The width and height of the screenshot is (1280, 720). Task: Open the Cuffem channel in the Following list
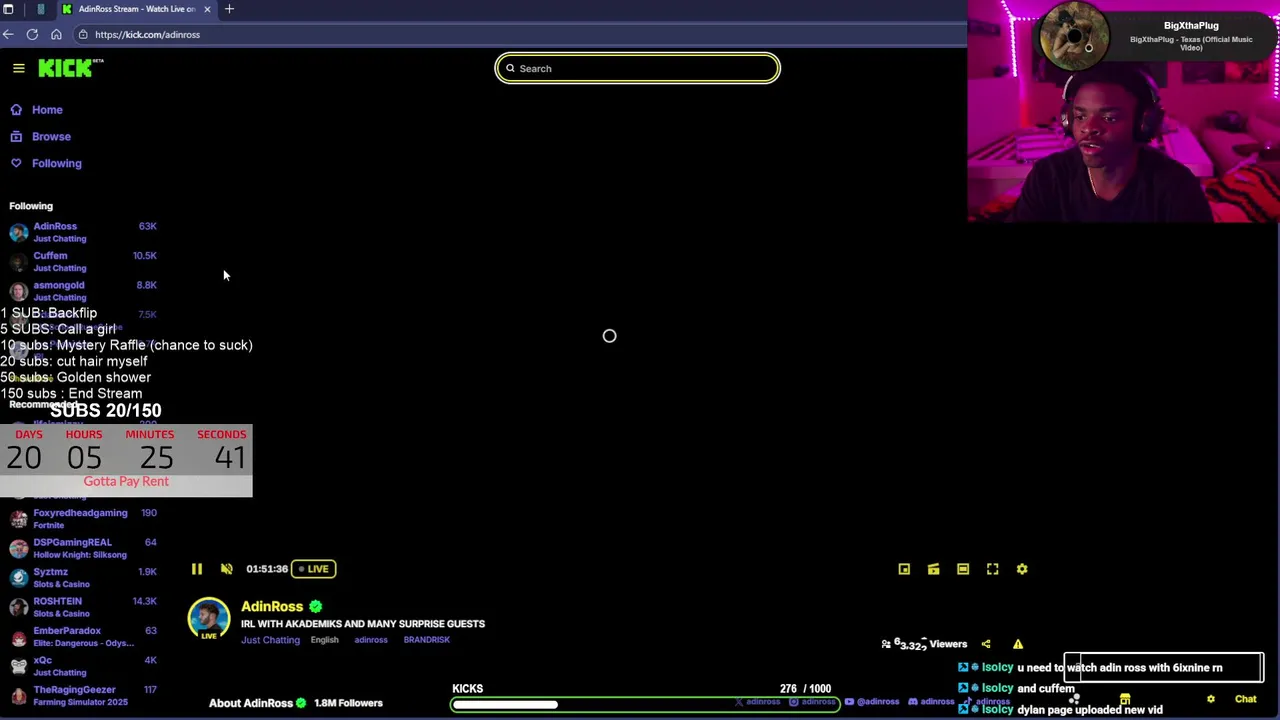point(84,261)
